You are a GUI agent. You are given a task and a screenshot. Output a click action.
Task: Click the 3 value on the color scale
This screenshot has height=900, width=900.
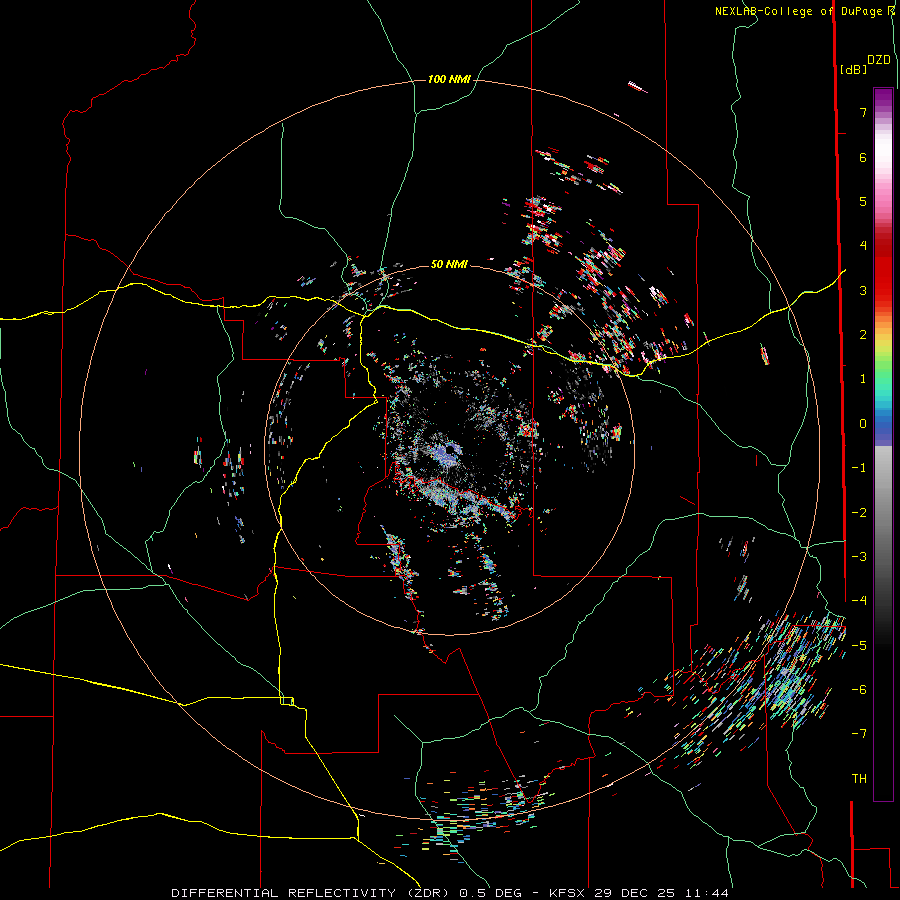pyautogui.click(x=863, y=290)
